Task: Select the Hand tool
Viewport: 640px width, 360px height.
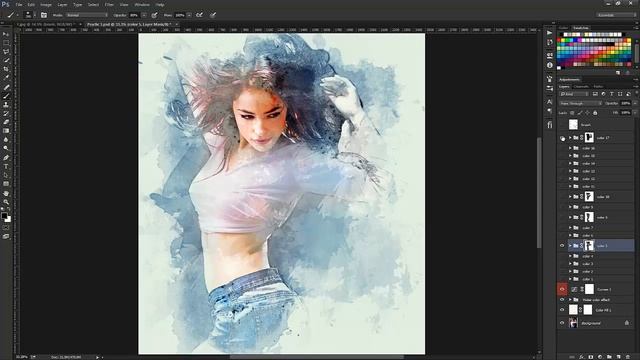Action: [6, 193]
